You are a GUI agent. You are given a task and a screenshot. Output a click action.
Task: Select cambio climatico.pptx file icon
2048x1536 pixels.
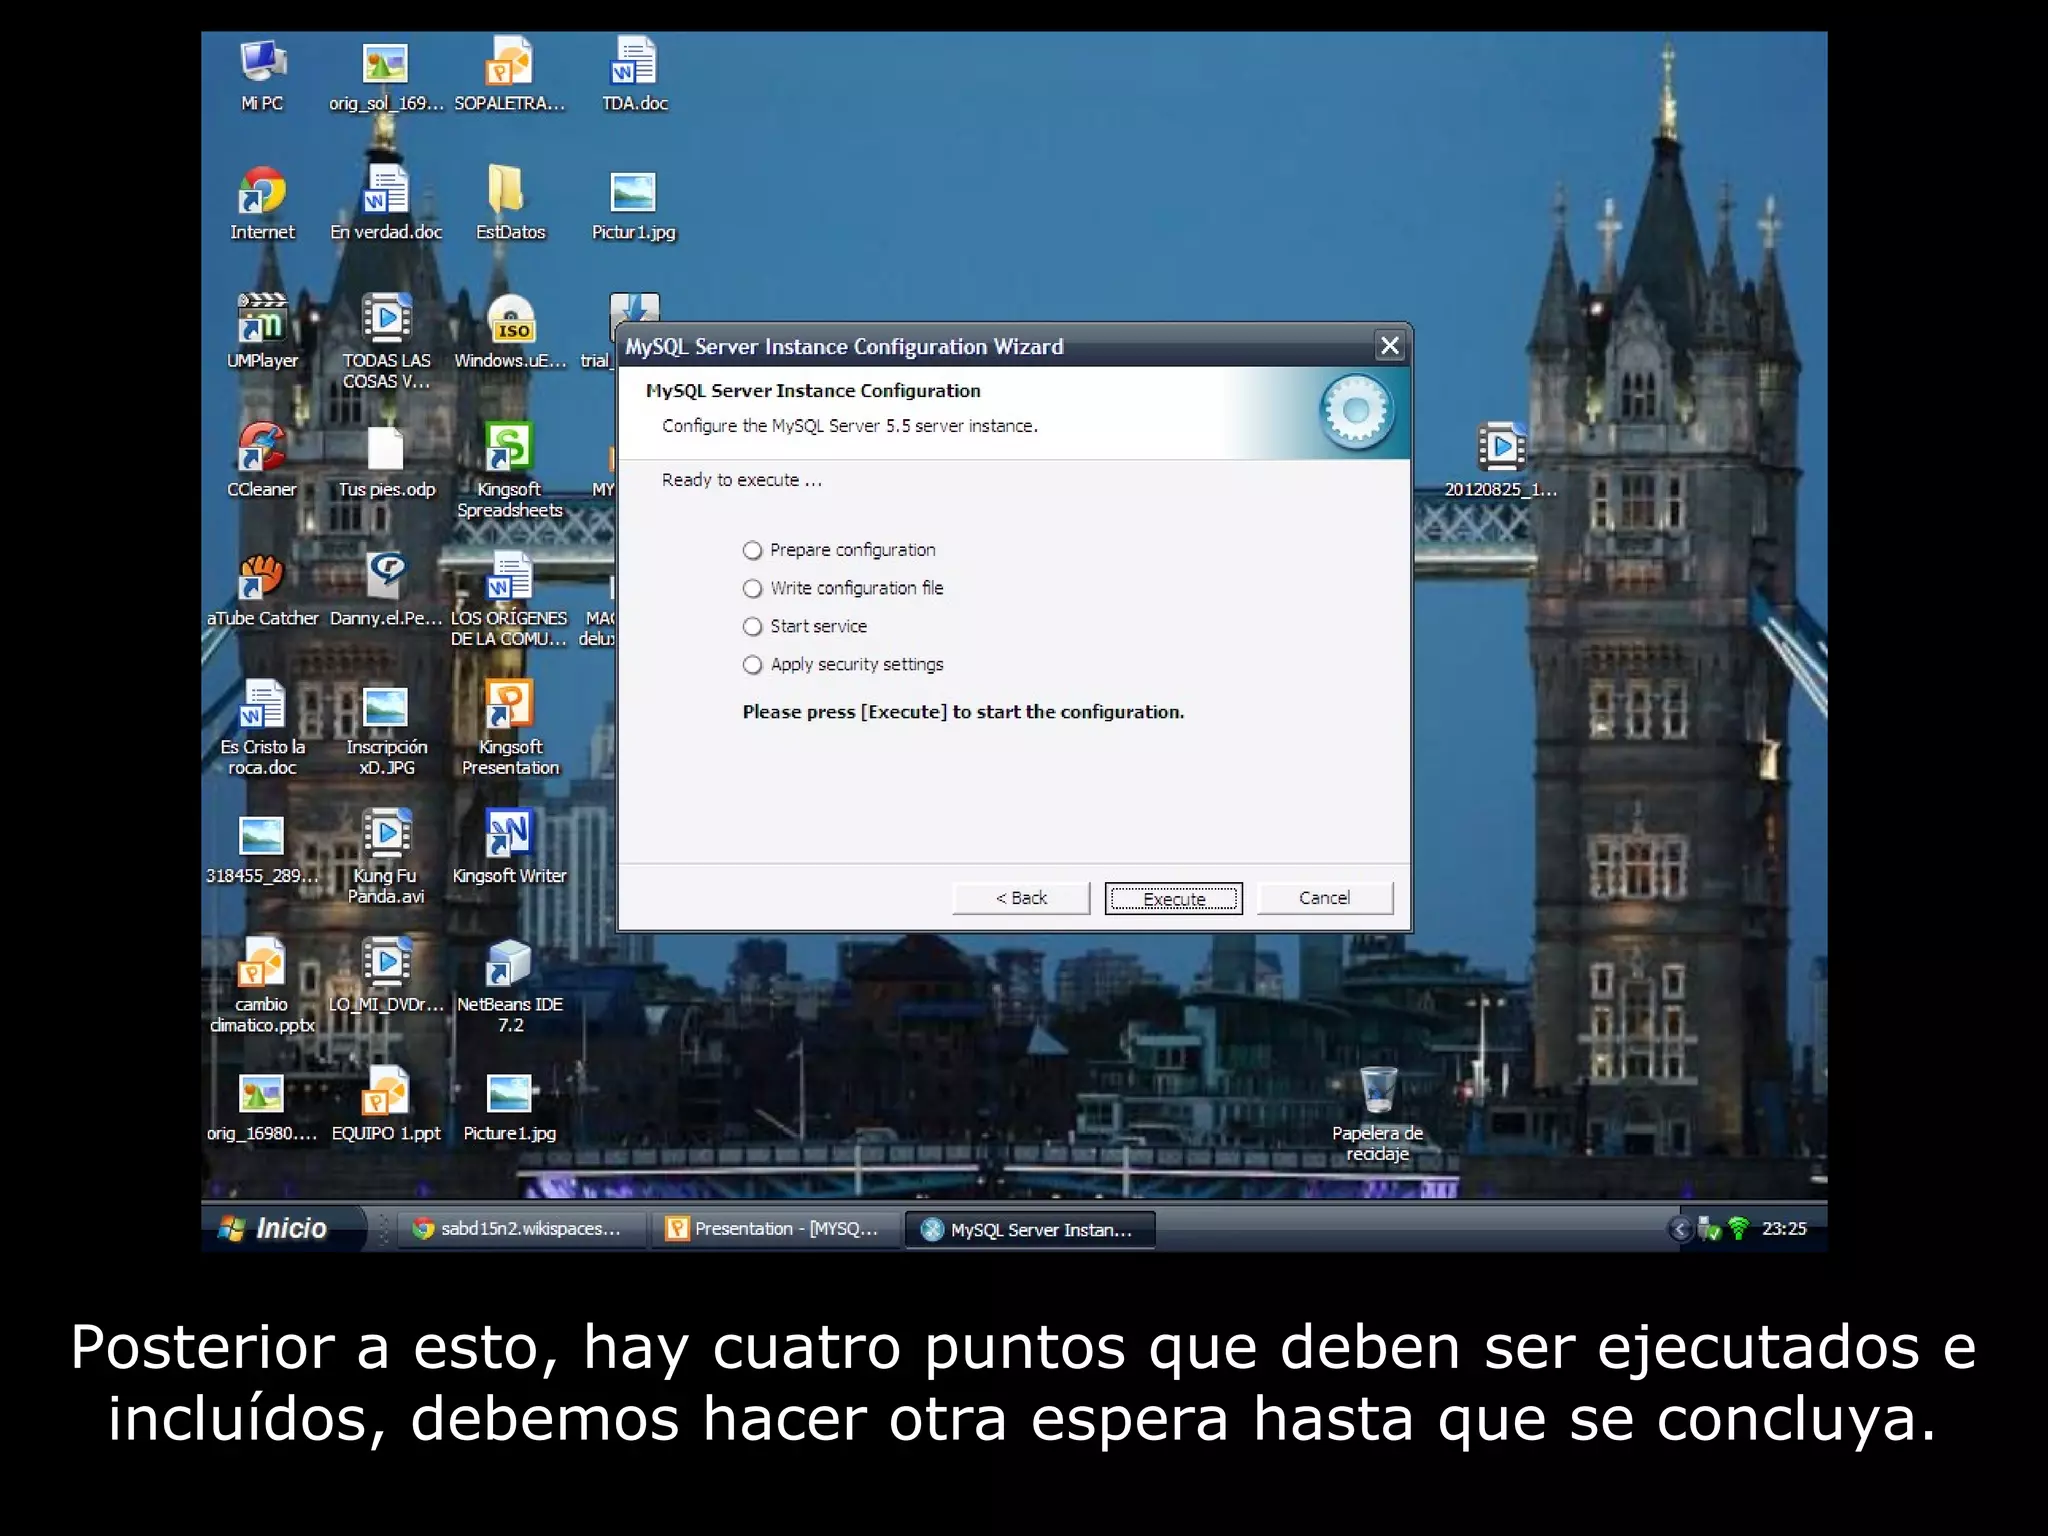(x=262, y=962)
